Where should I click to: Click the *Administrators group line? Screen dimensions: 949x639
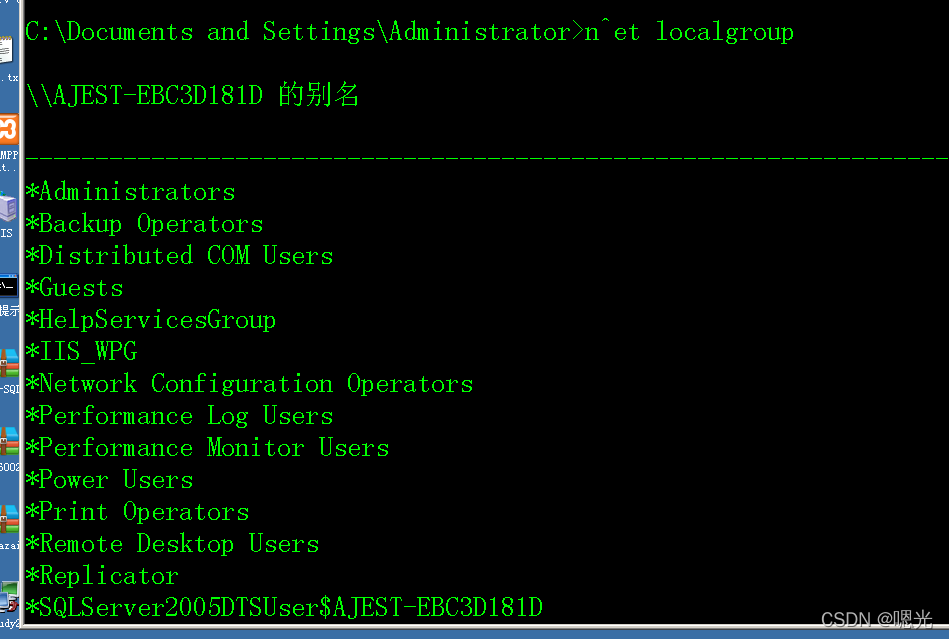tap(131, 192)
